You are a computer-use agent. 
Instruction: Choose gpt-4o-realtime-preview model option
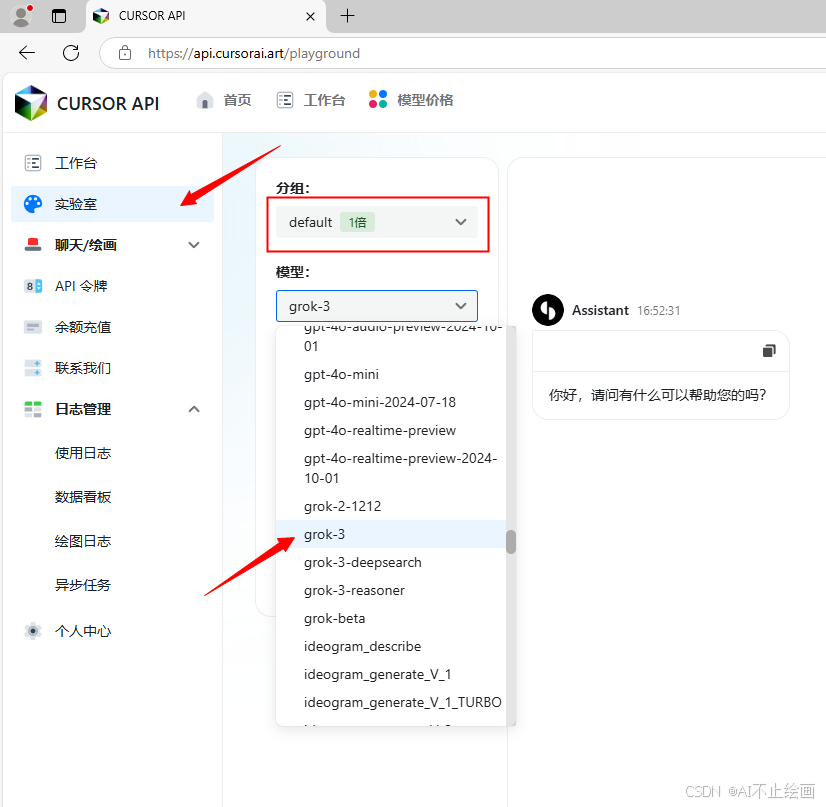(x=391, y=430)
